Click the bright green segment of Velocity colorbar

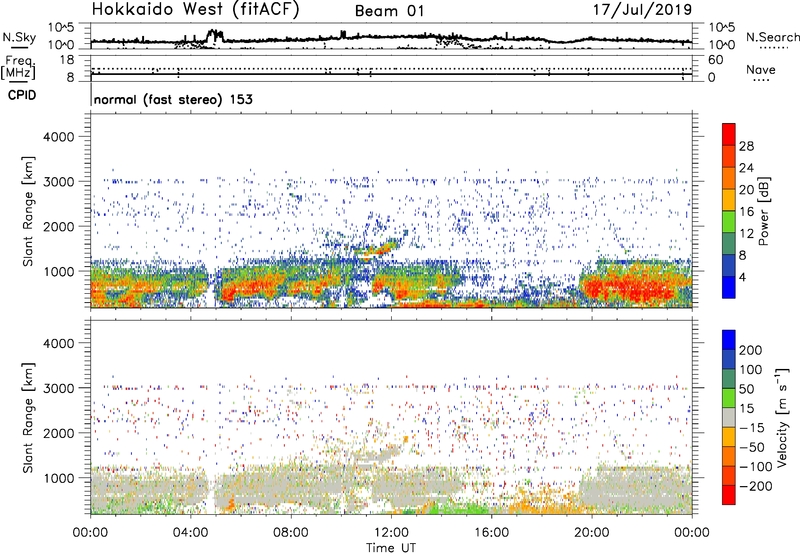(729, 398)
